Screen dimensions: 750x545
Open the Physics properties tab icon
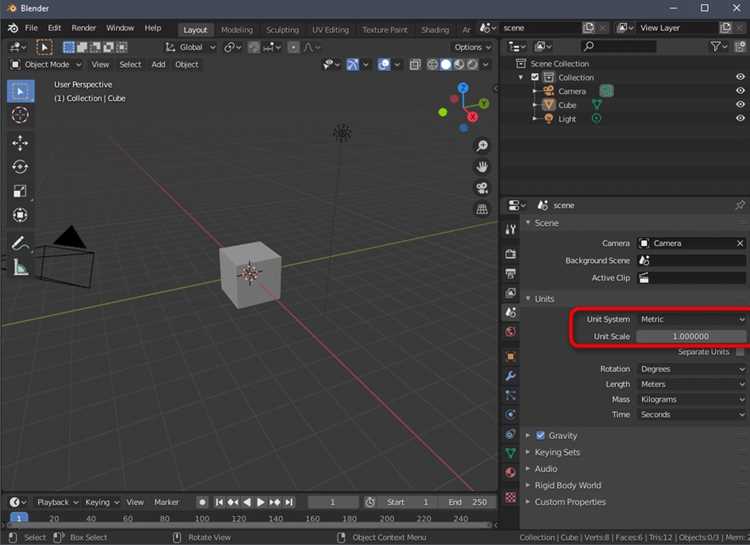(510, 414)
